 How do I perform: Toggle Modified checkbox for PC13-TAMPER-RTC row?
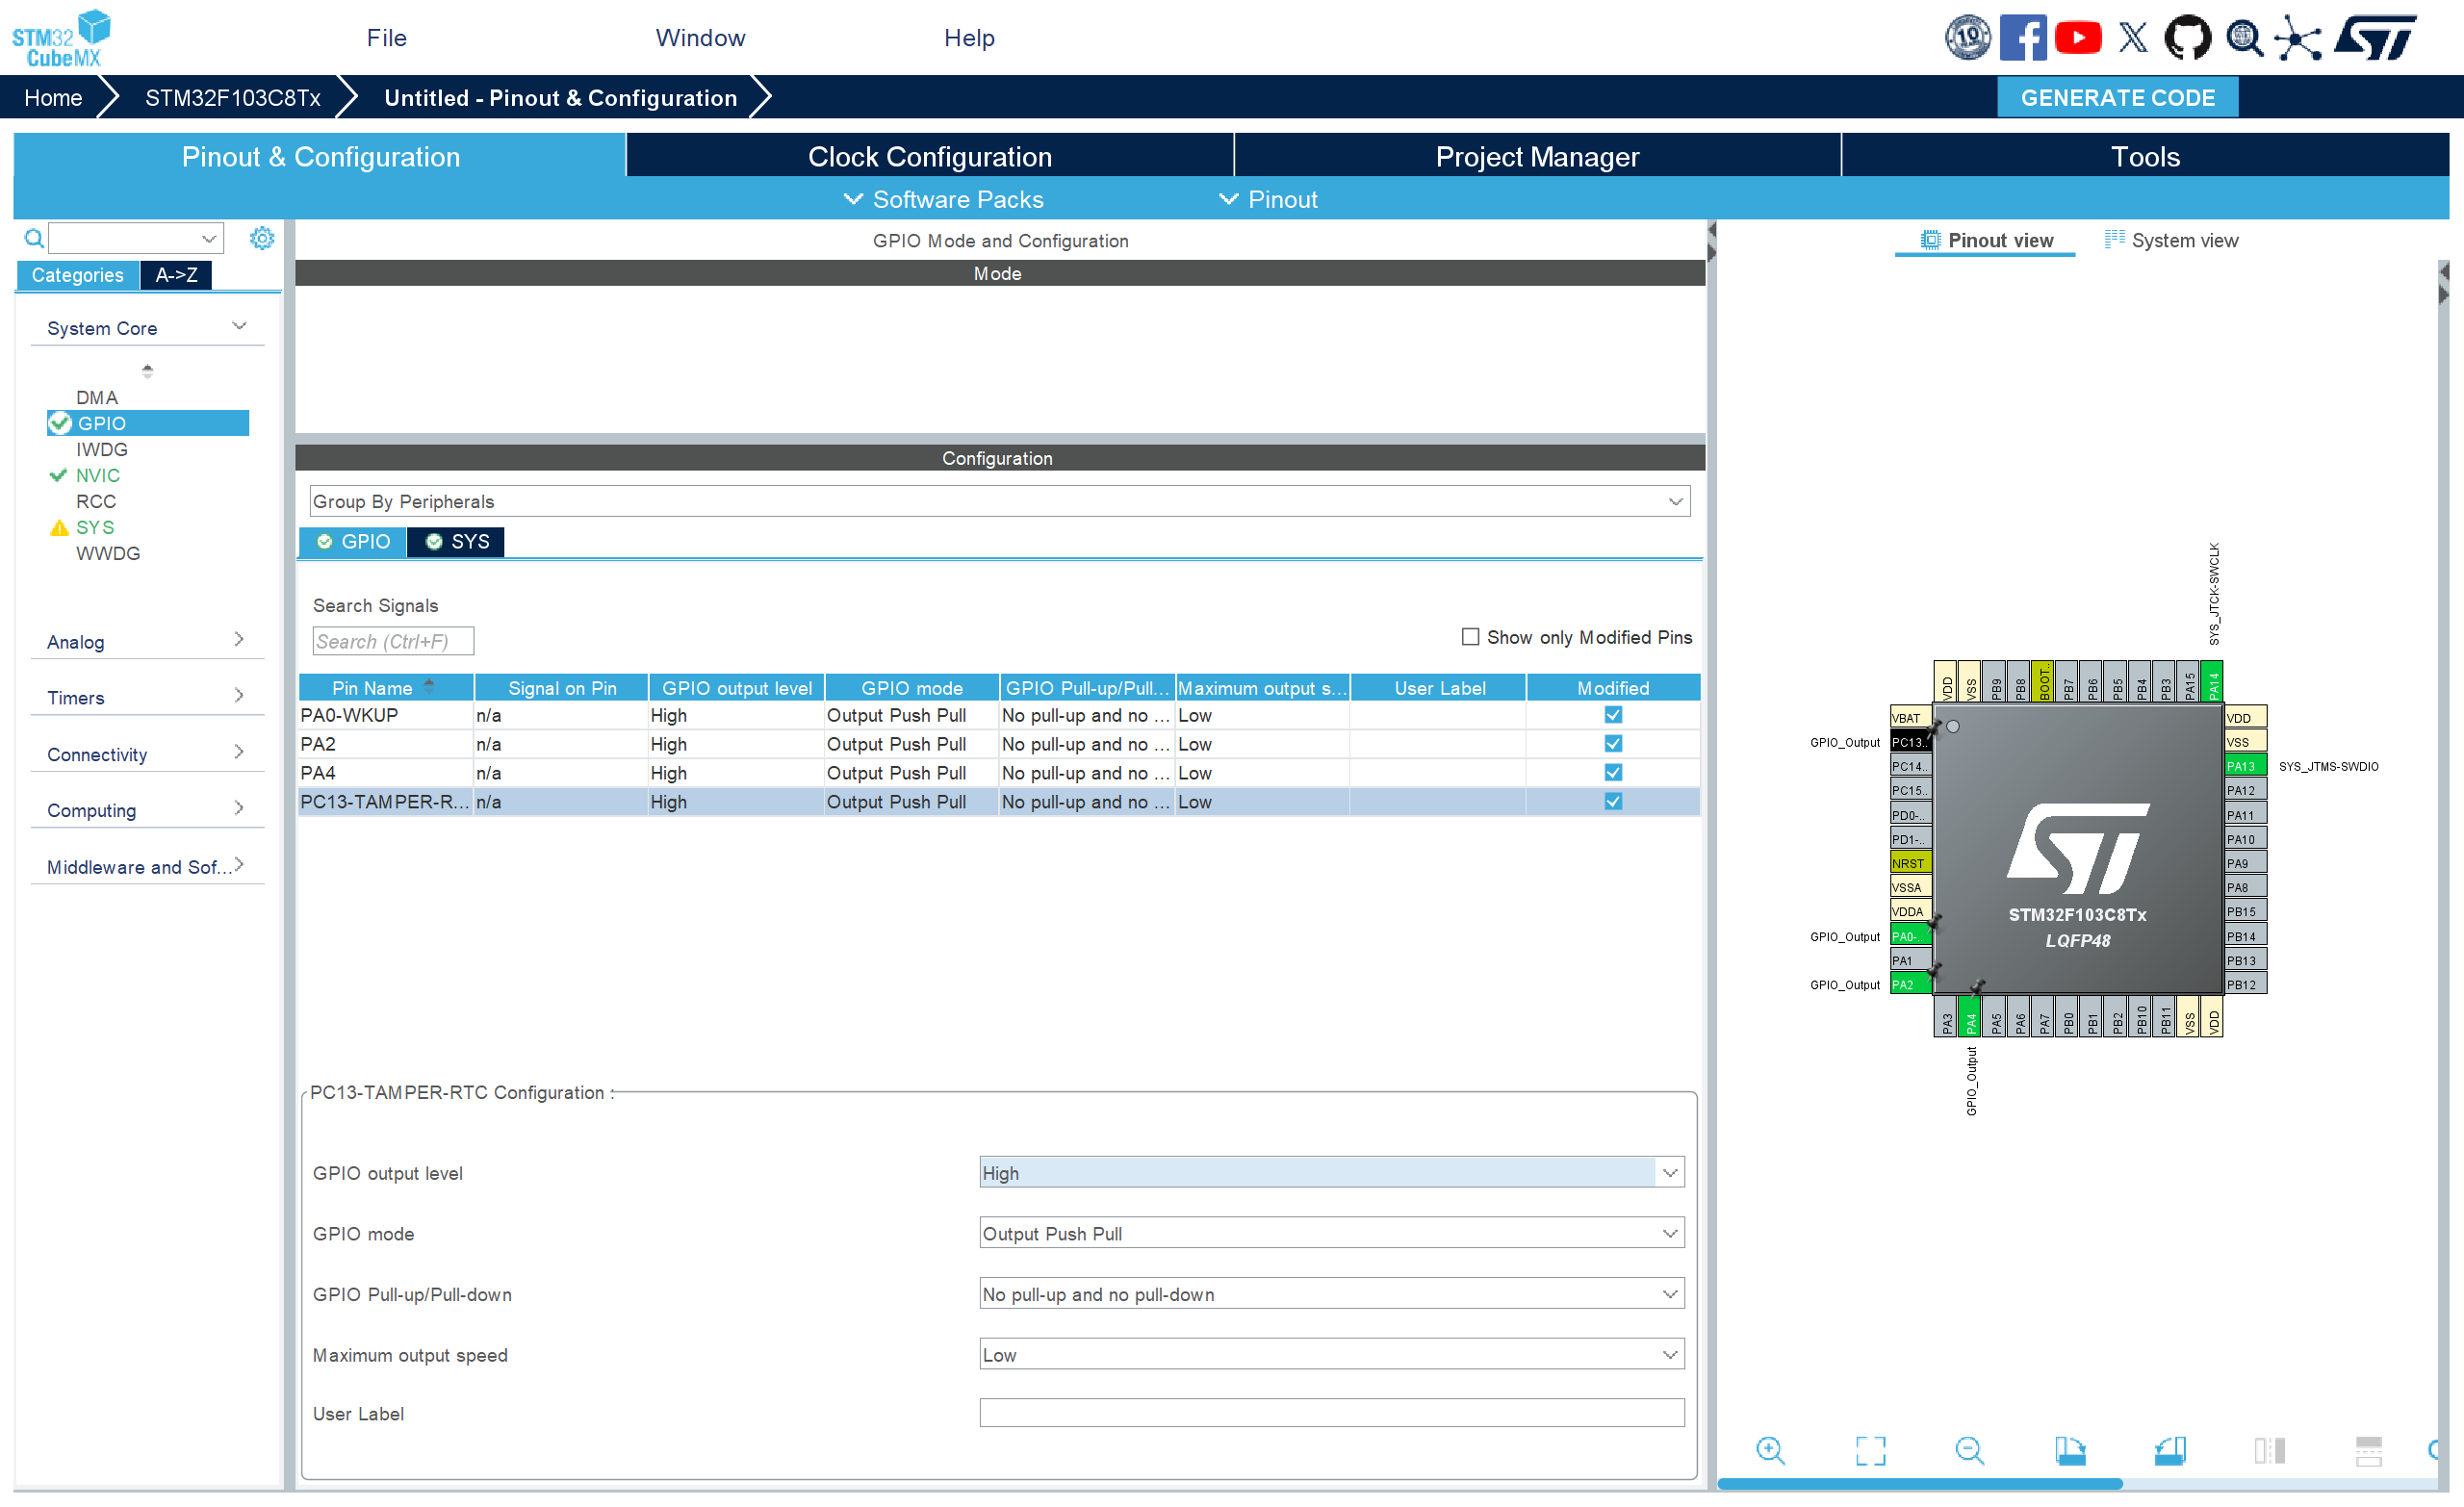tap(1613, 802)
